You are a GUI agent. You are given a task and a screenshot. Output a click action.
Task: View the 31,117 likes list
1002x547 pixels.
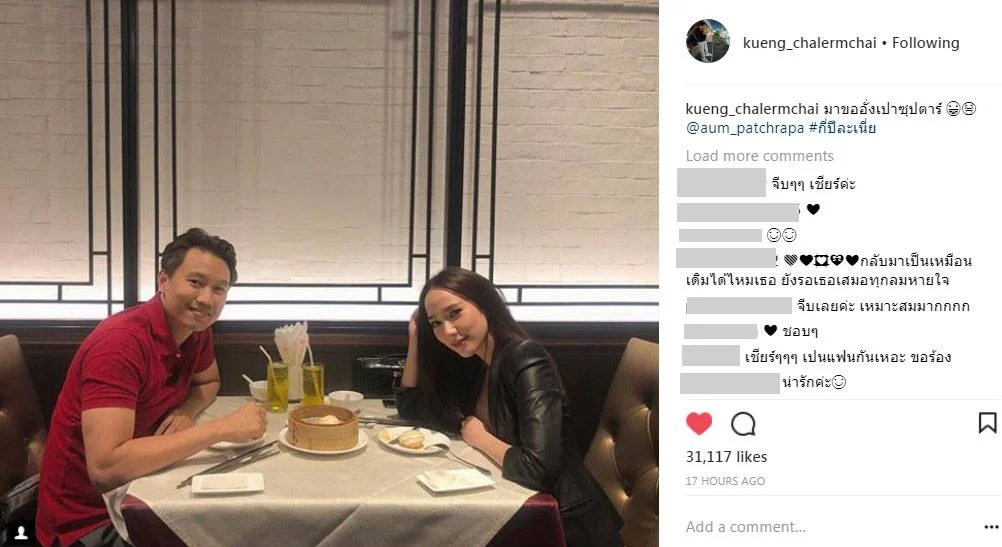point(727,457)
